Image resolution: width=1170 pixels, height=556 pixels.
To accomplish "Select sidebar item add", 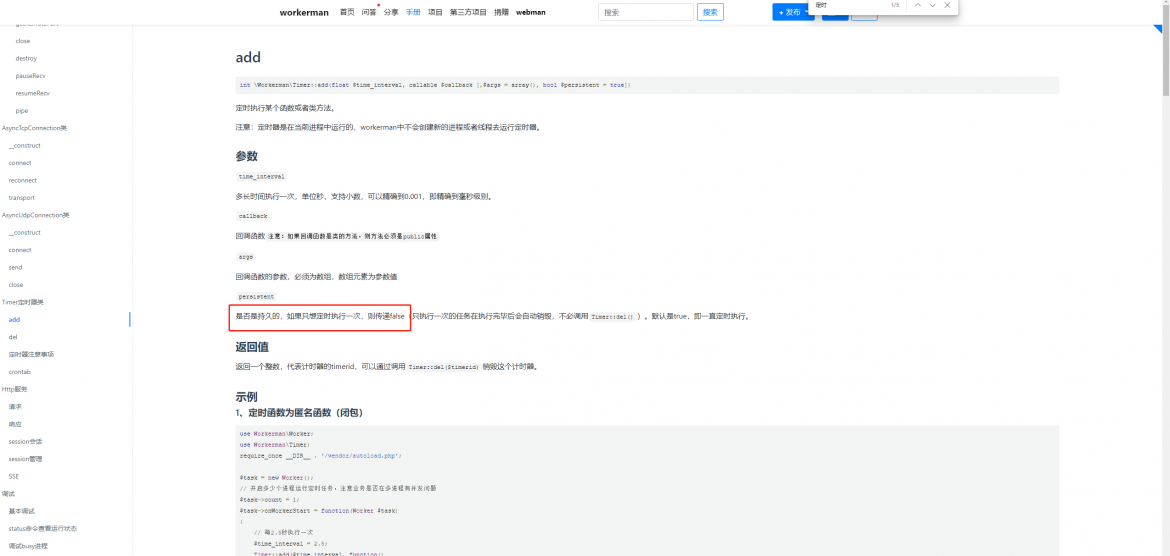I will pos(14,319).
